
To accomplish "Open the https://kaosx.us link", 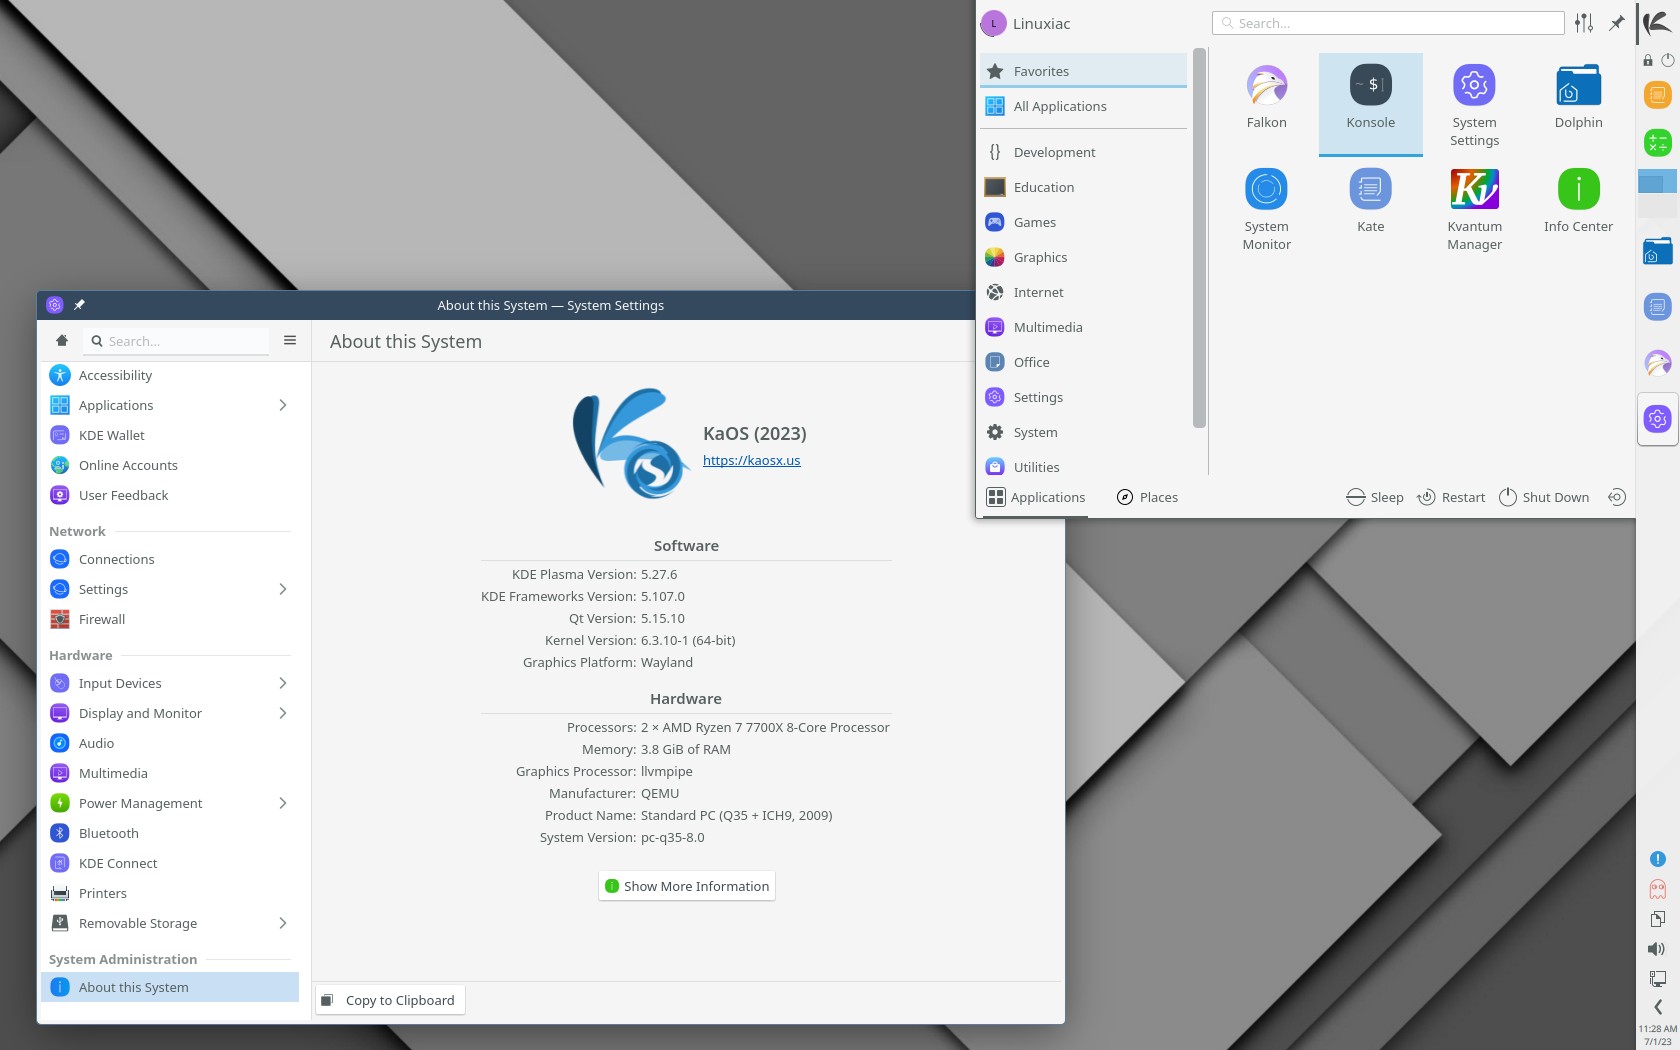I will click(x=751, y=460).
